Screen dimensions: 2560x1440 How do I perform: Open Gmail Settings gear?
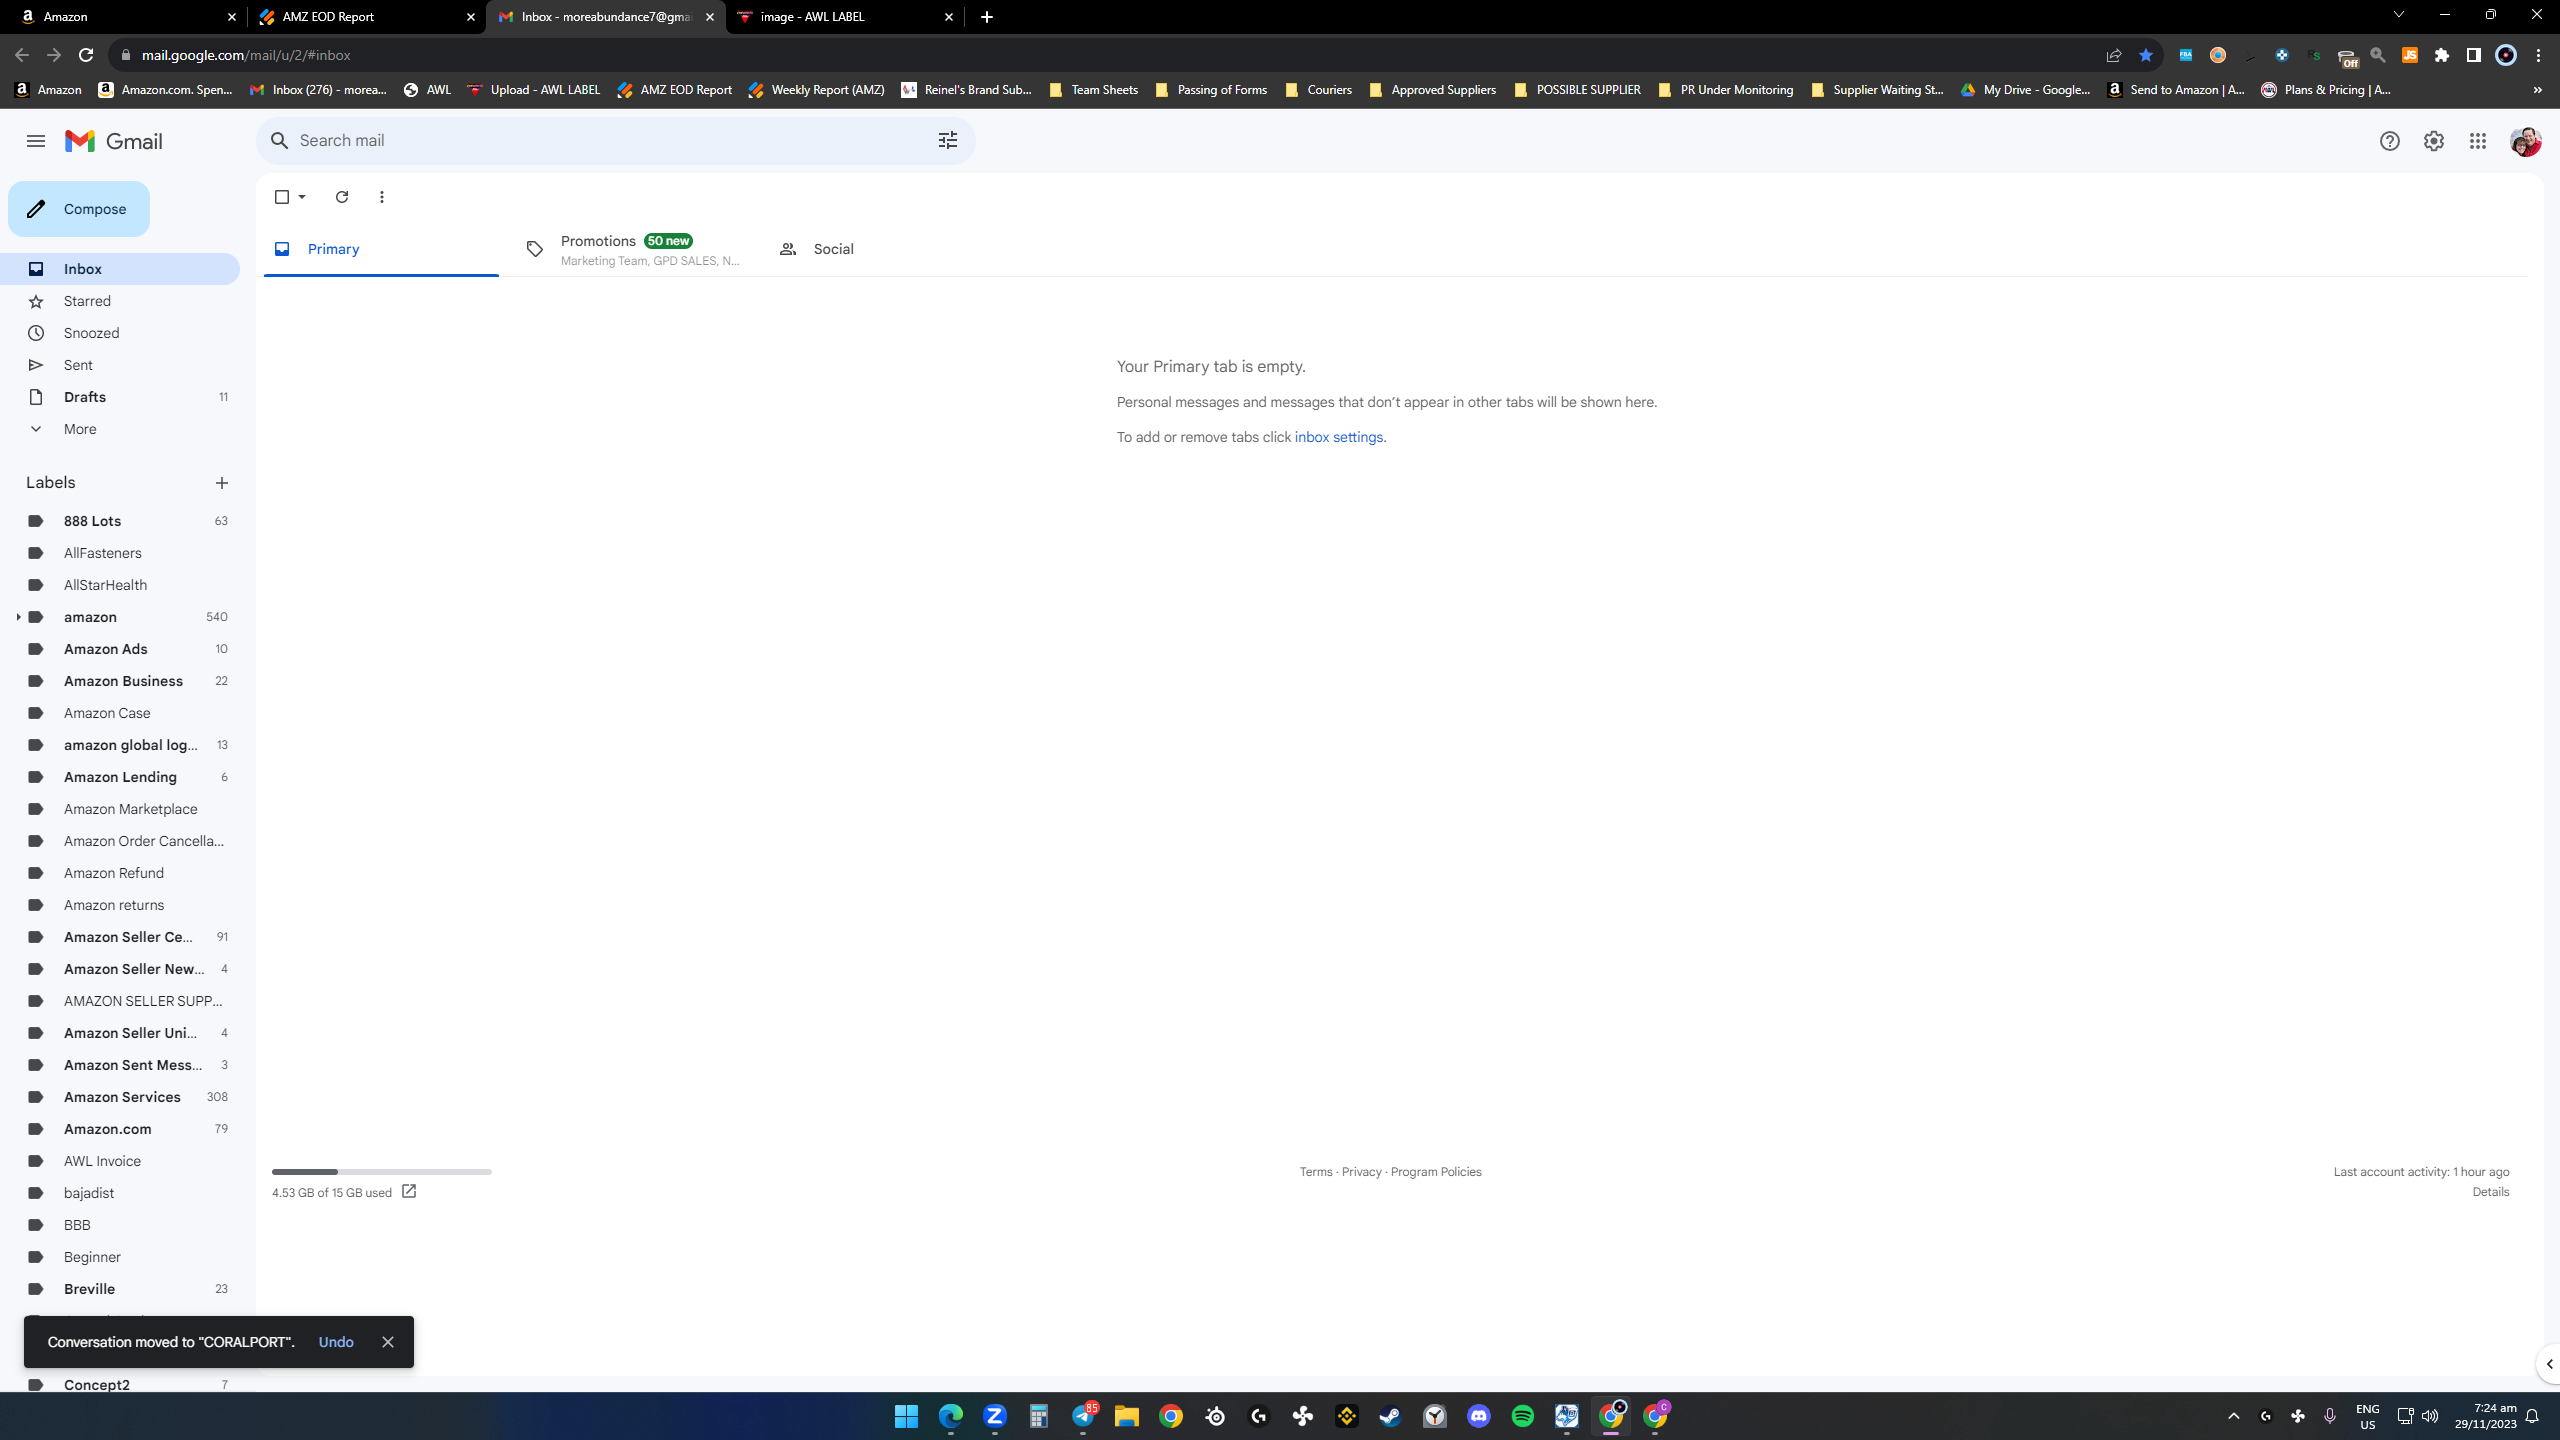click(2434, 141)
